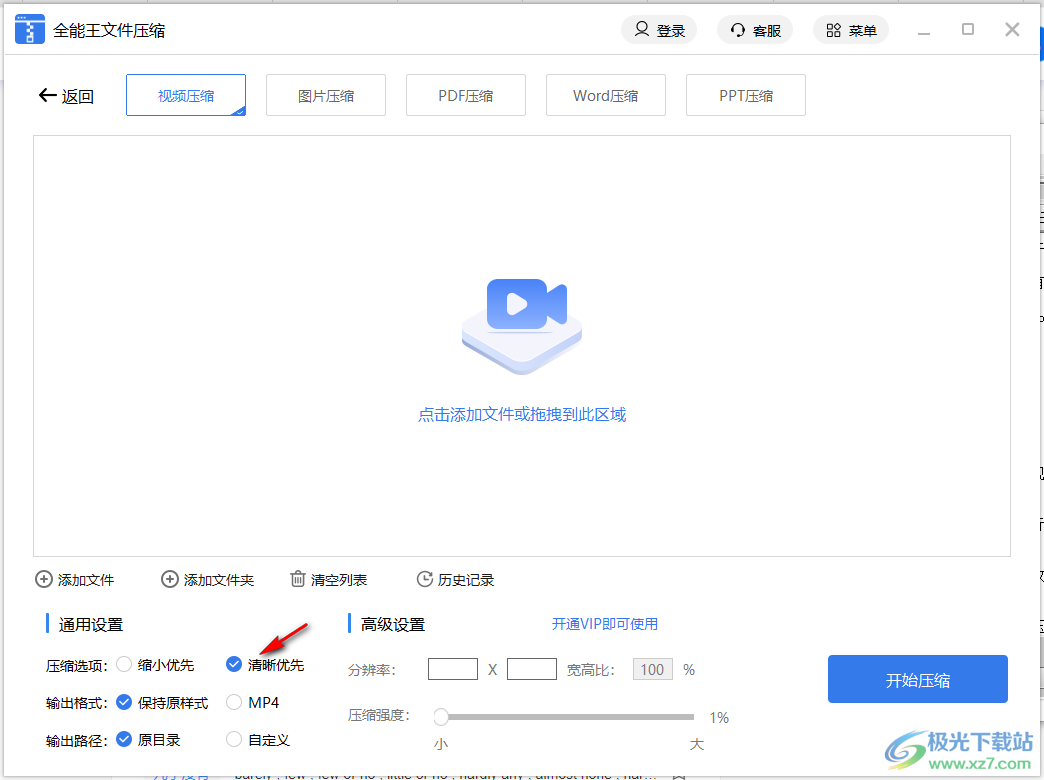Click the 高级设置 heading
This screenshot has width=1044, height=780.
click(393, 625)
